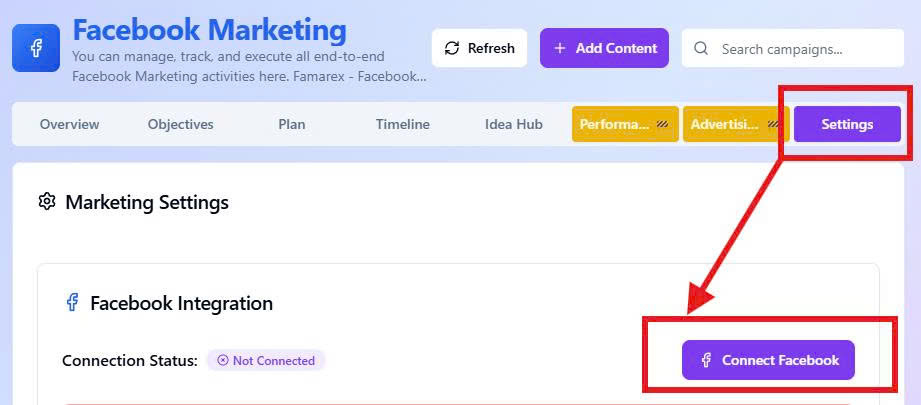Click the construction icon on the Advertising tab

coord(773,125)
